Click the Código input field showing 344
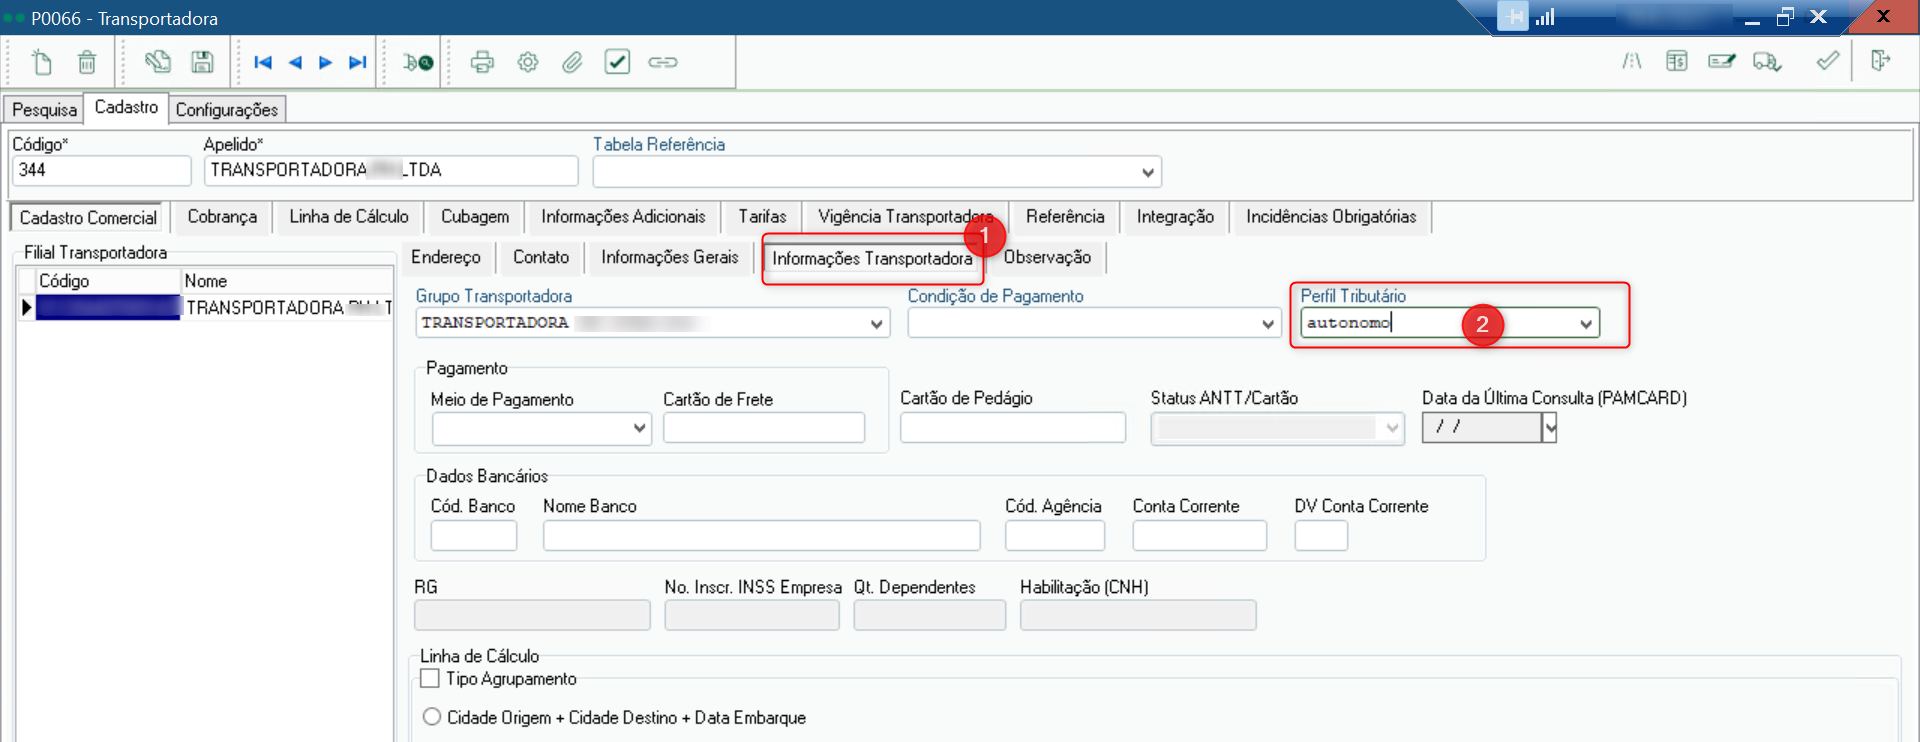The width and height of the screenshot is (1920, 742). click(101, 171)
